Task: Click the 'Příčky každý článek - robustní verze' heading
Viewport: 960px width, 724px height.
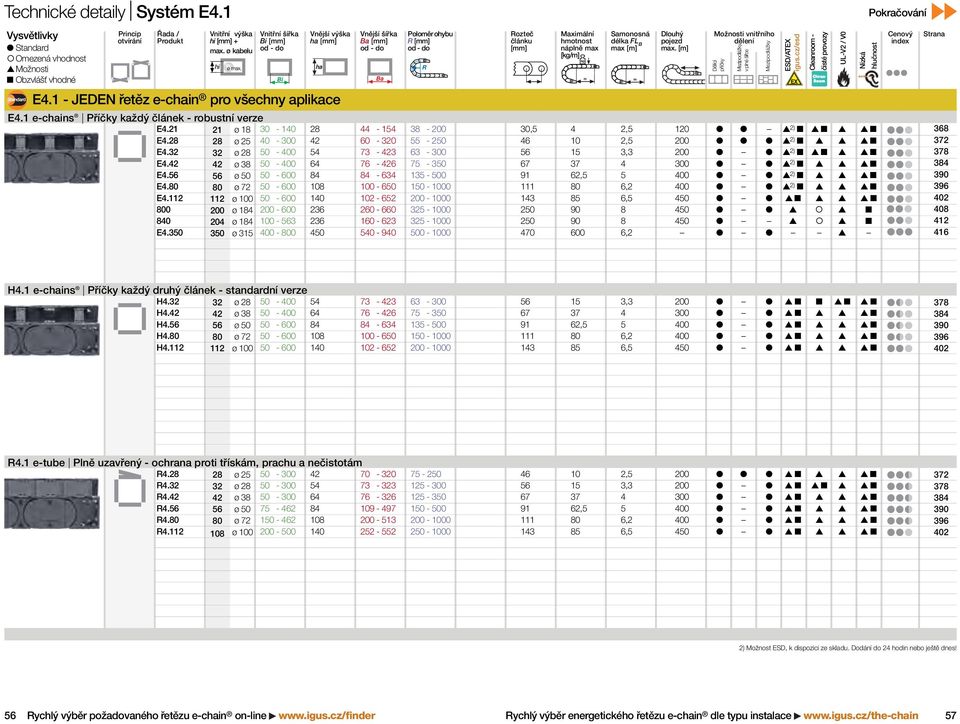Action: click(x=175, y=118)
